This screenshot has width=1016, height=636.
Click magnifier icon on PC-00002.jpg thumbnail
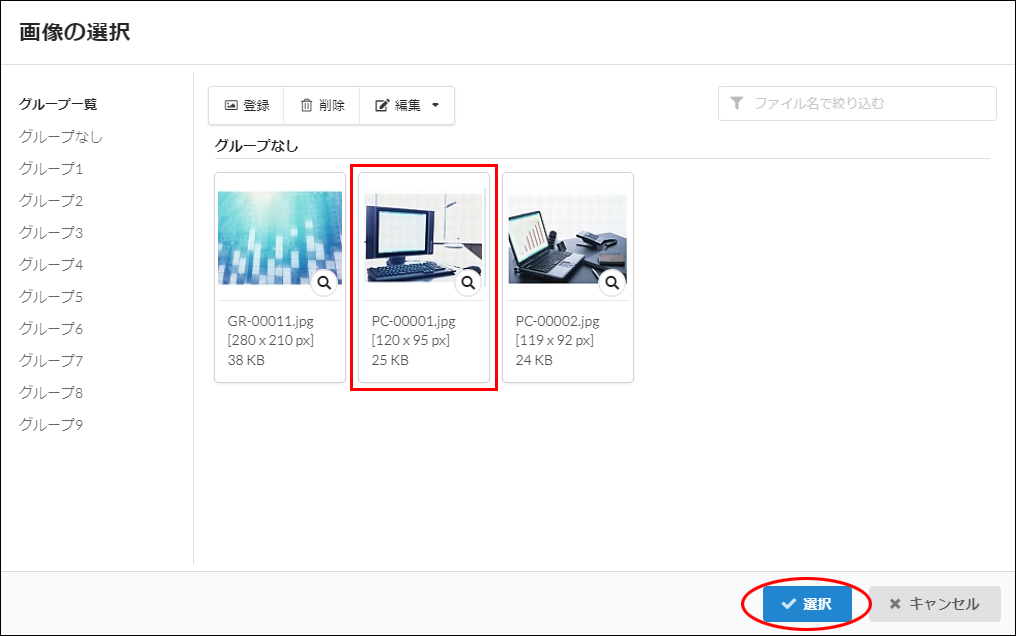612,283
